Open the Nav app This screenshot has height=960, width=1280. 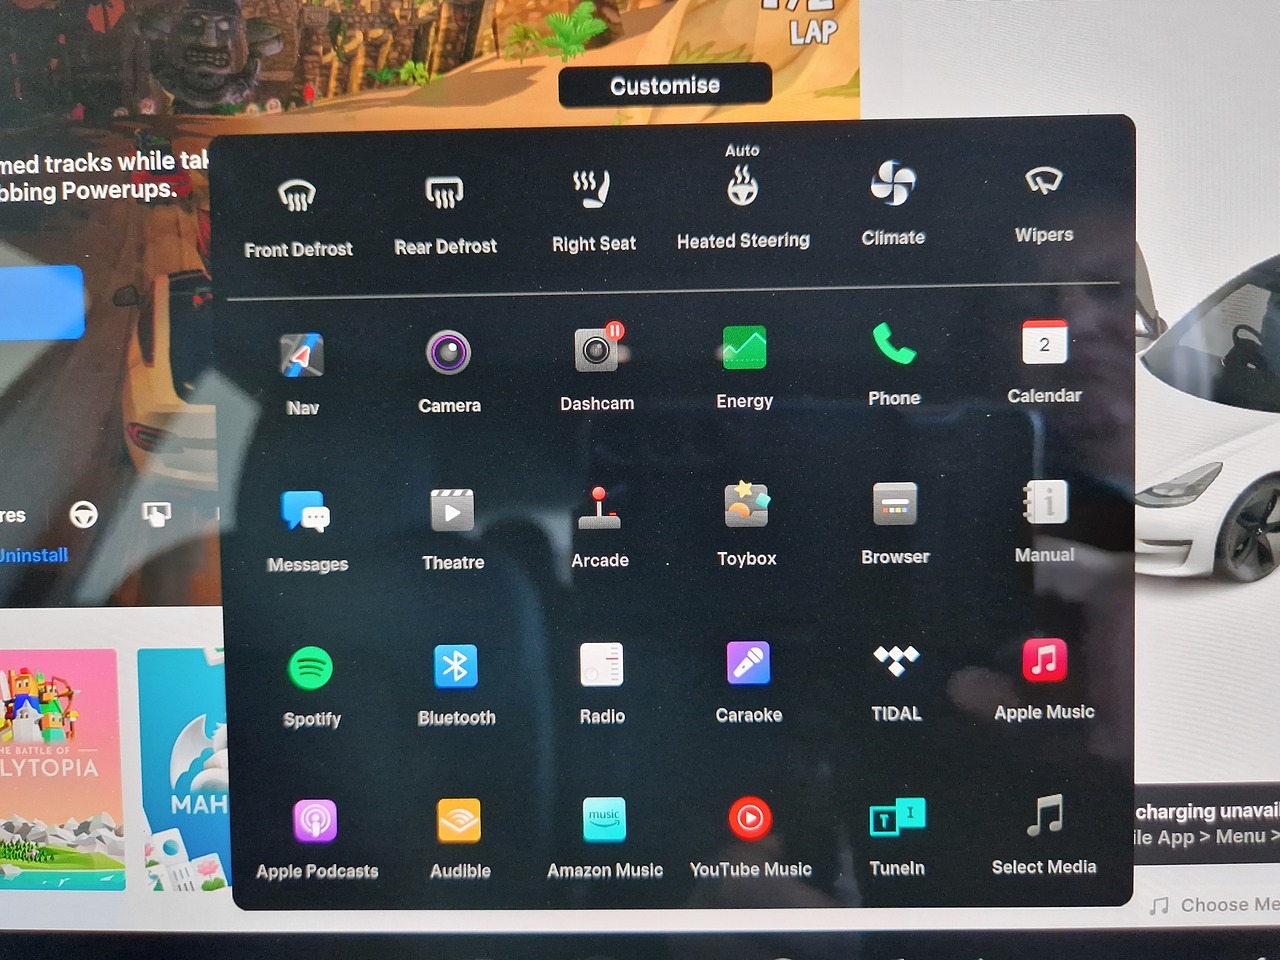[301, 356]
